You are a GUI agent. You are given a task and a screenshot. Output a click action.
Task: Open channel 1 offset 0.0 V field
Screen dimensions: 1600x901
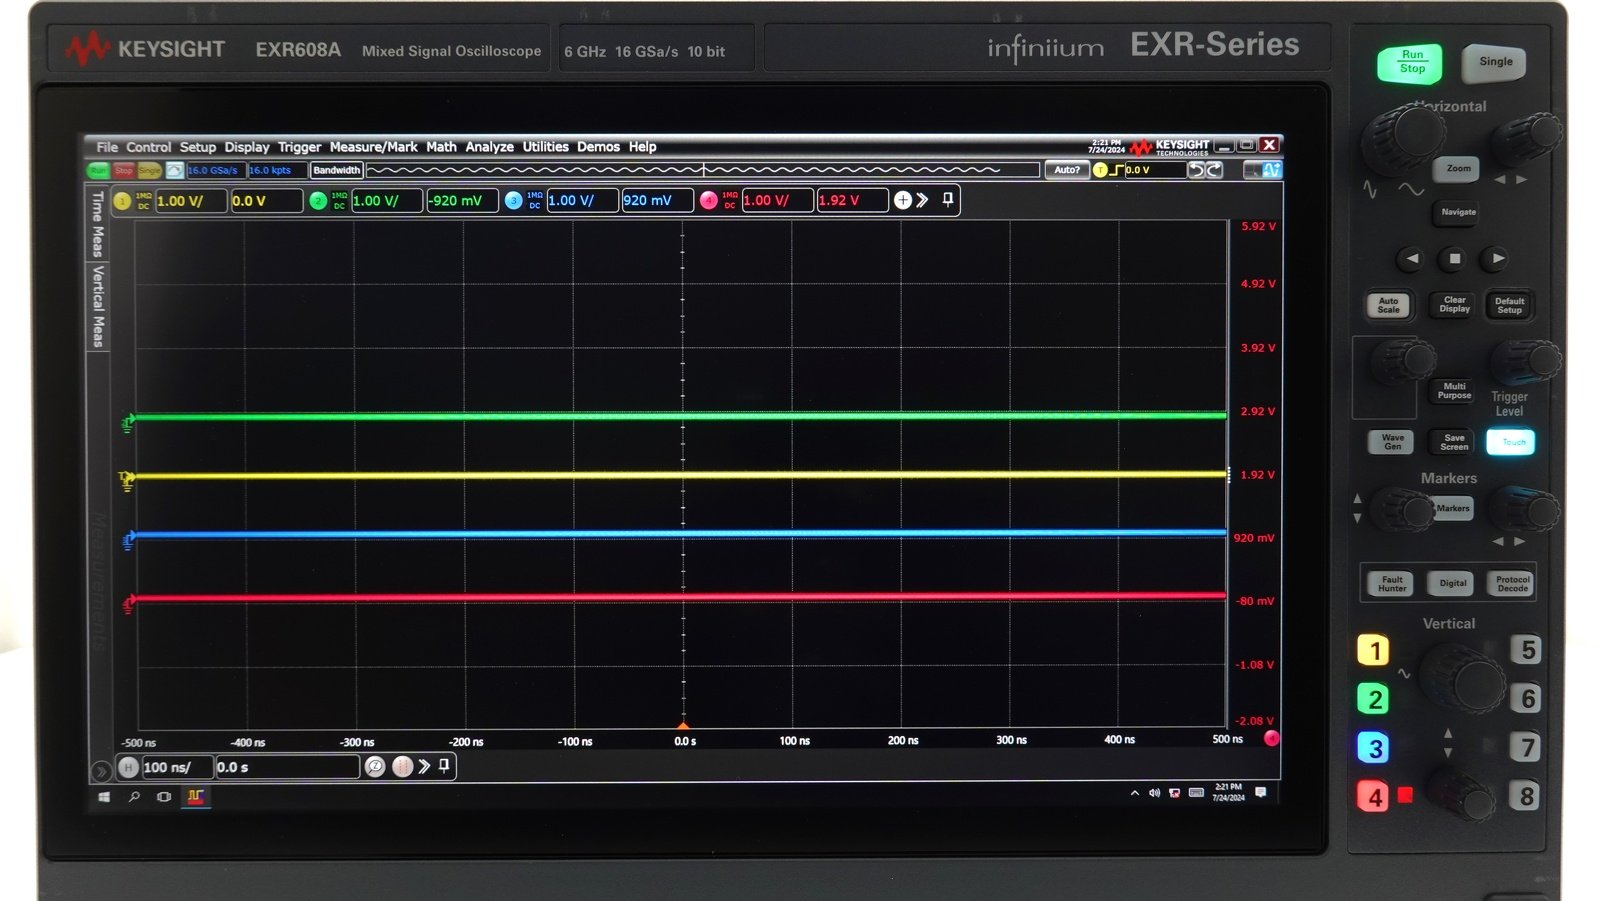266,201
